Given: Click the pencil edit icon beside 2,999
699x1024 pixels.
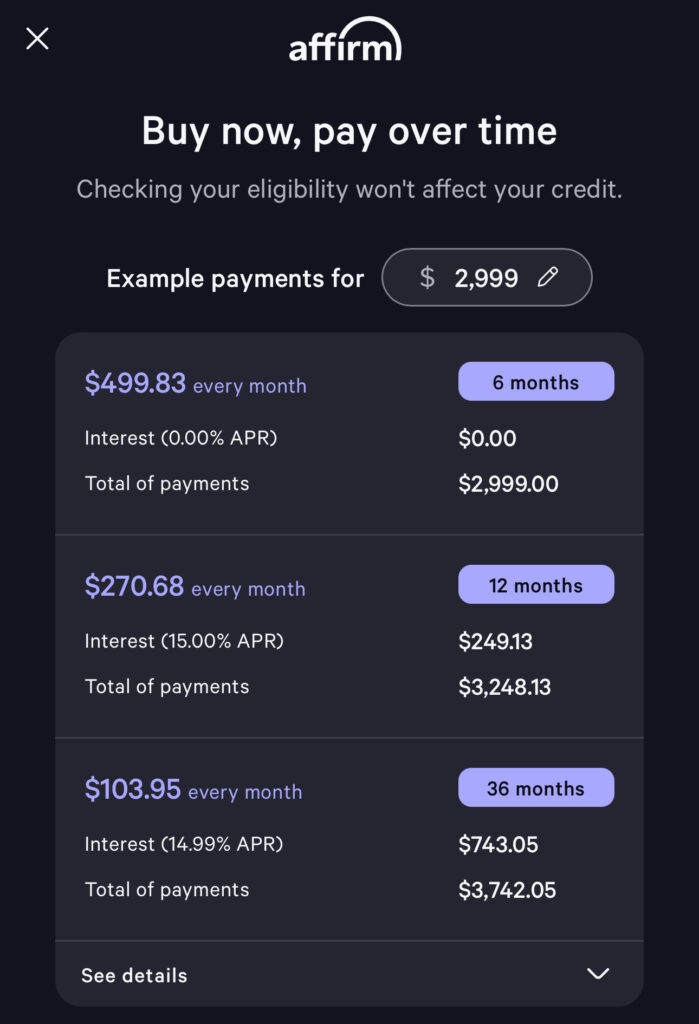Looking at the screenshot, I should (x=547, y=278).
